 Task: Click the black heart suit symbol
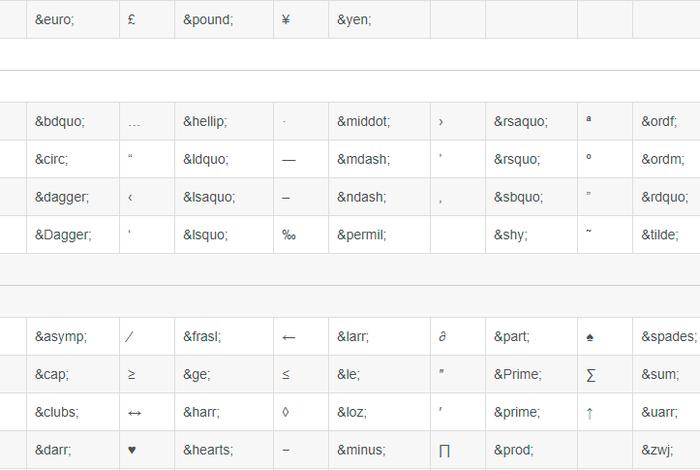132,450
